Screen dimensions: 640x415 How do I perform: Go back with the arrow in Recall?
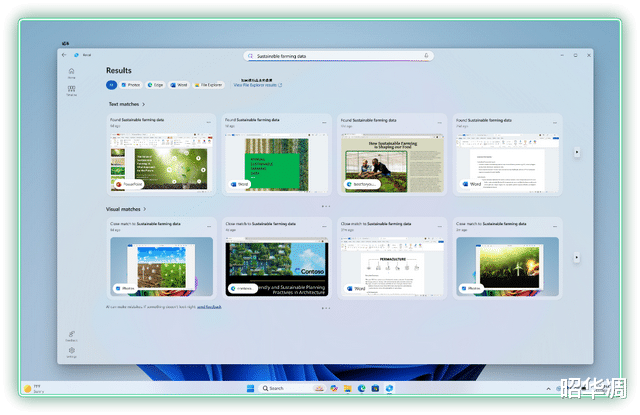click(64, 55)
